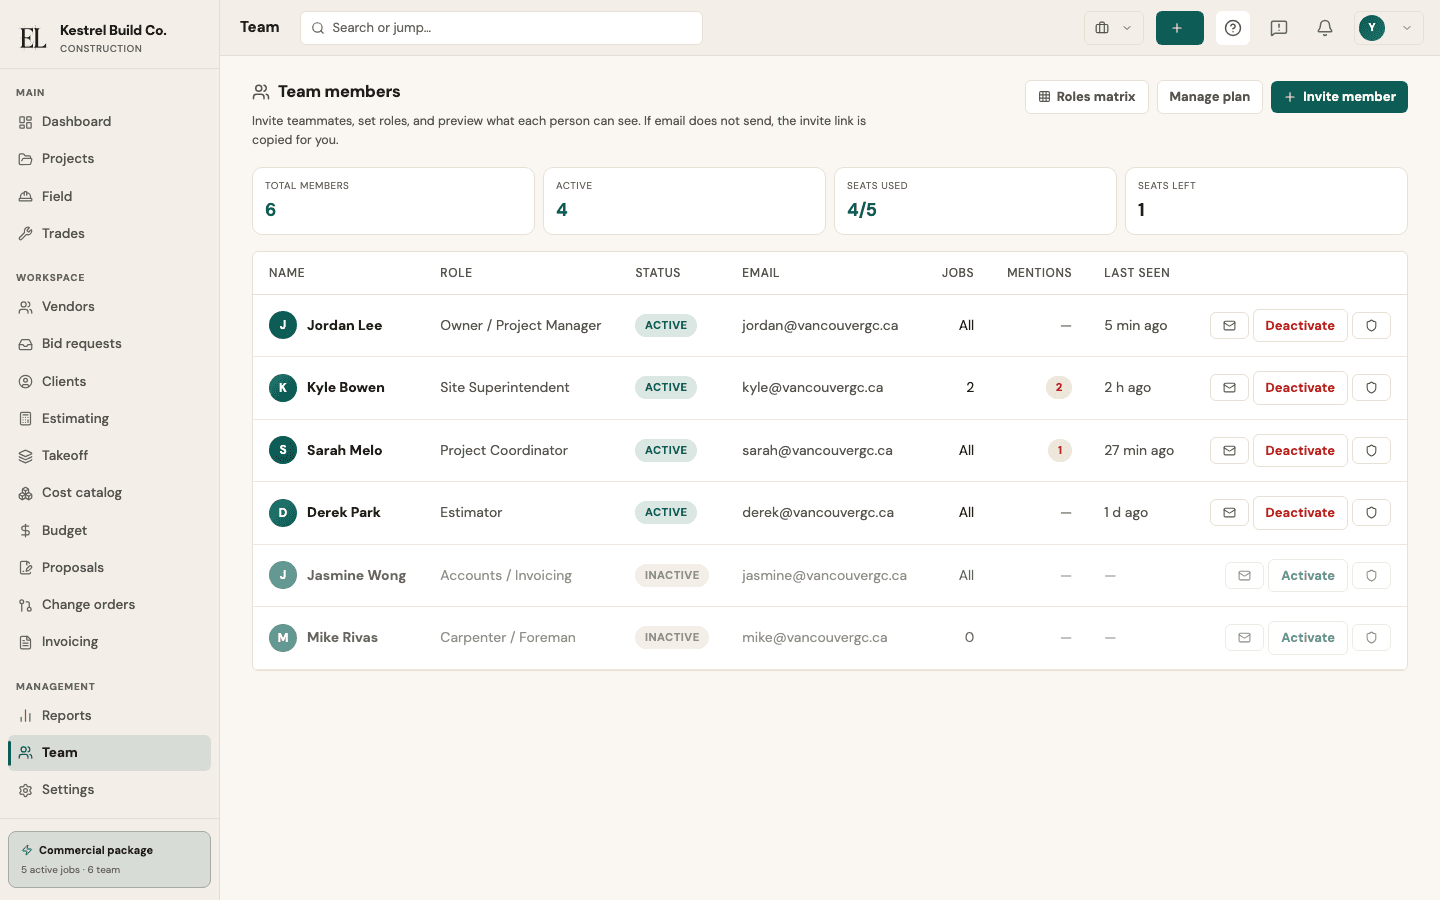1440x900 pixels.
Task: Activate Jasmine Wong
Action: tap(1308, 576)
